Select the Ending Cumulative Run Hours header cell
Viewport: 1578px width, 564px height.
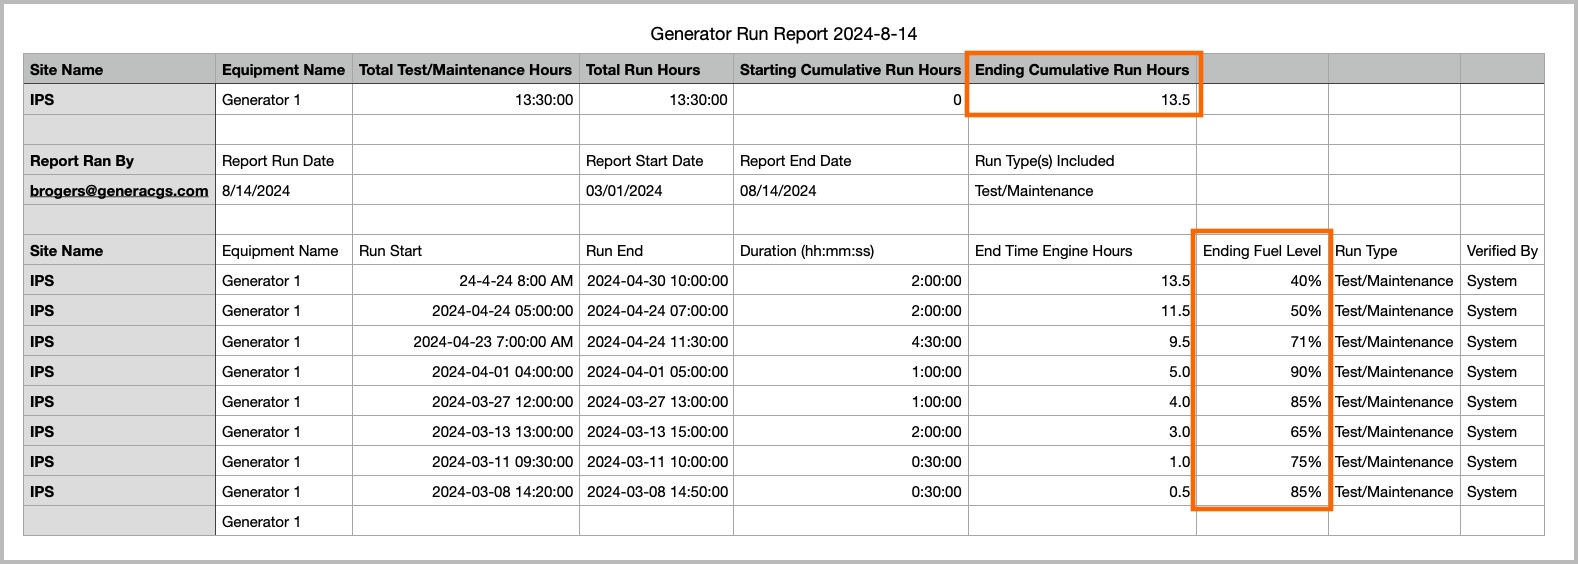click(x=1081, y=70)
